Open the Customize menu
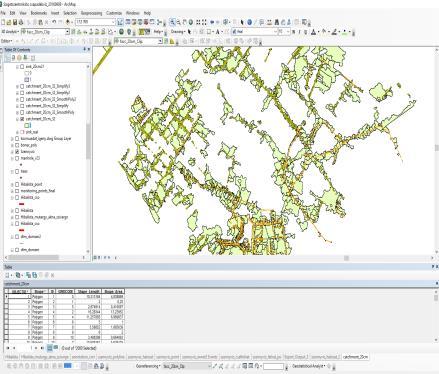 pyautogui.click(x=114, y=13)
